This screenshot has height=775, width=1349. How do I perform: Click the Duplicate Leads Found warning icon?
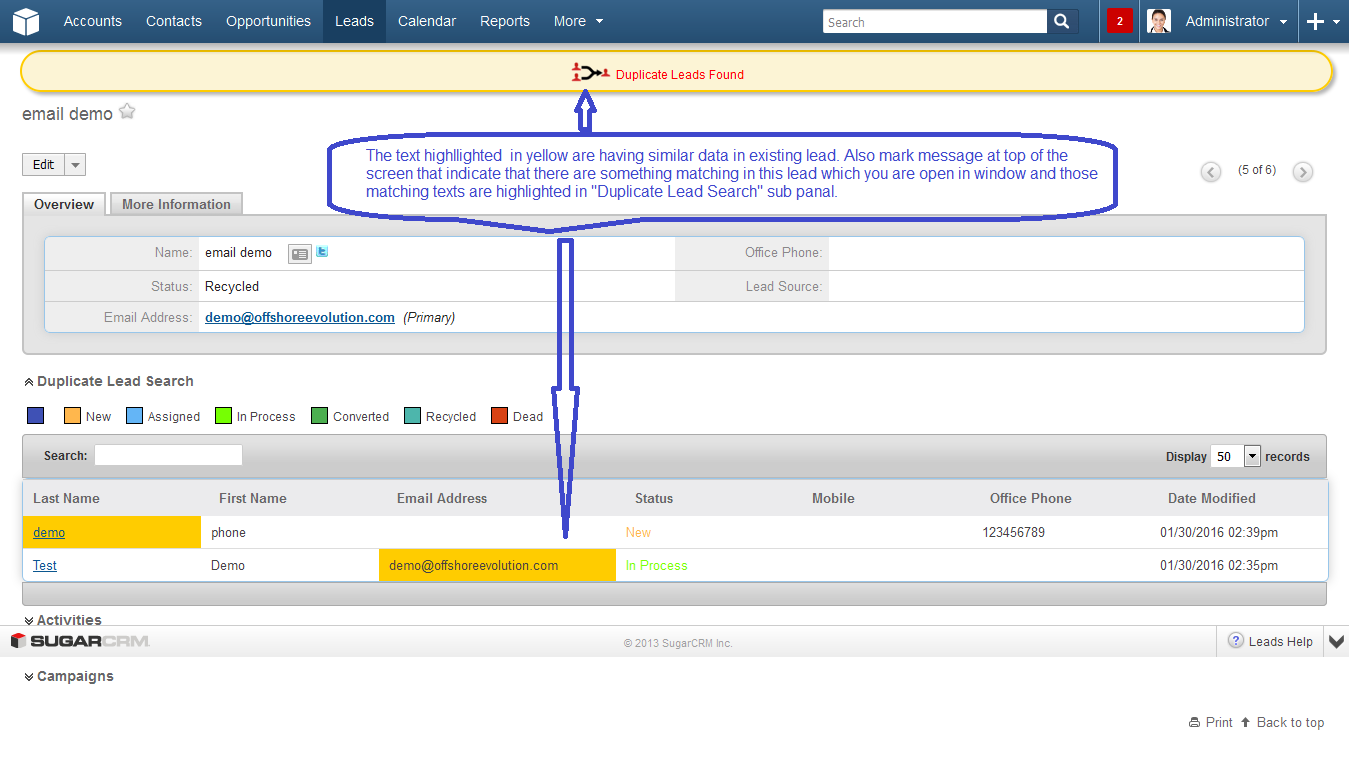point(588,71)
